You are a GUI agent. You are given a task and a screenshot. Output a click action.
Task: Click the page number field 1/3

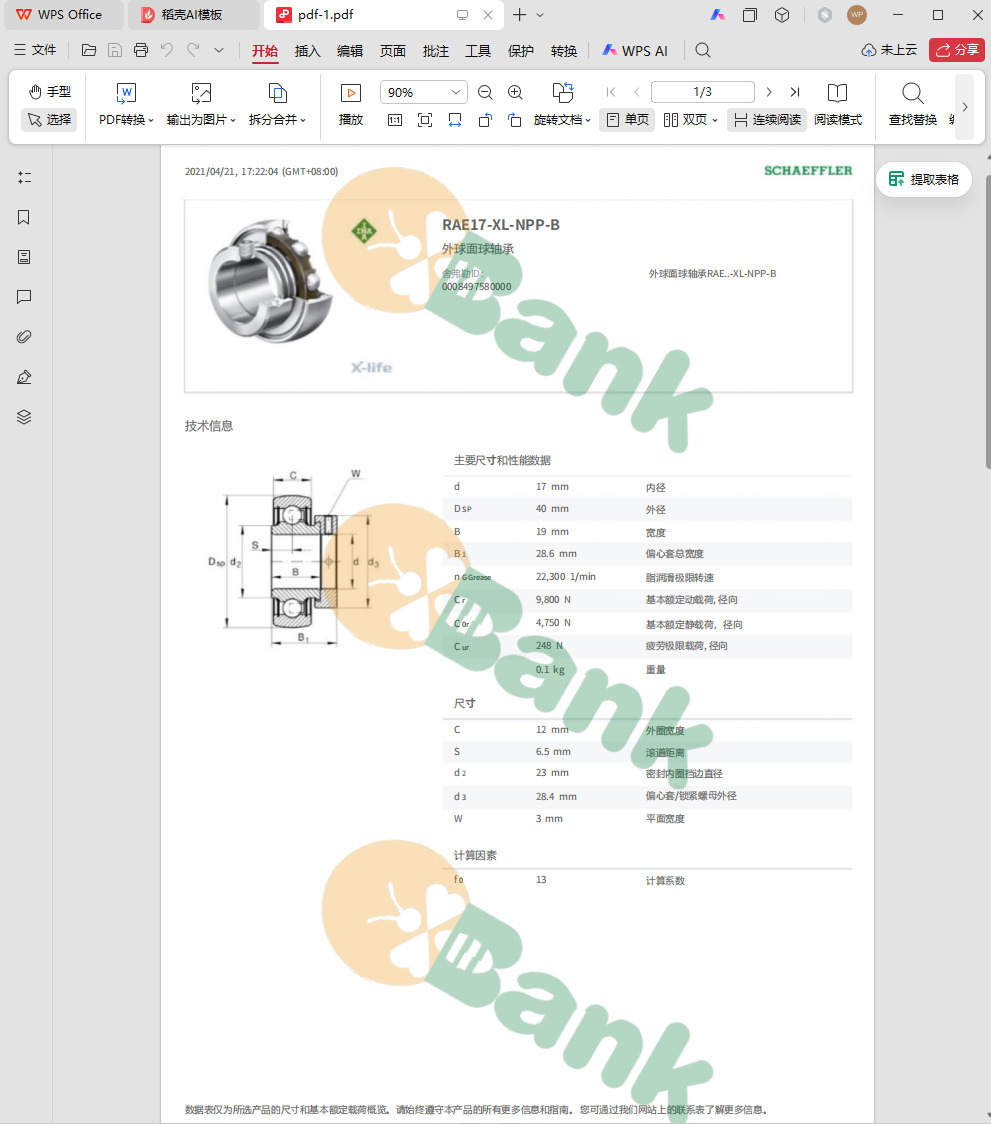703,92
